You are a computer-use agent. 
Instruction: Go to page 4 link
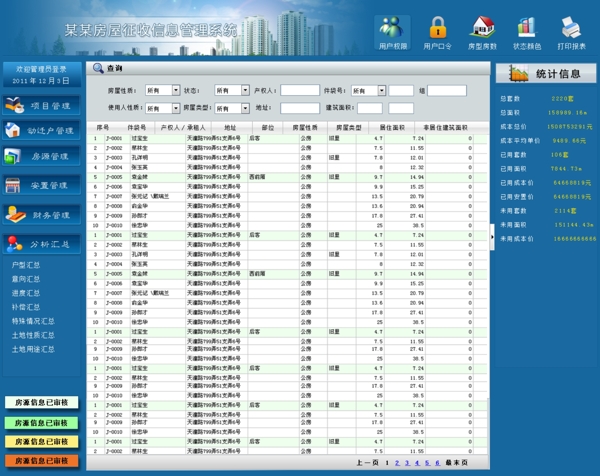click(417, 463)
